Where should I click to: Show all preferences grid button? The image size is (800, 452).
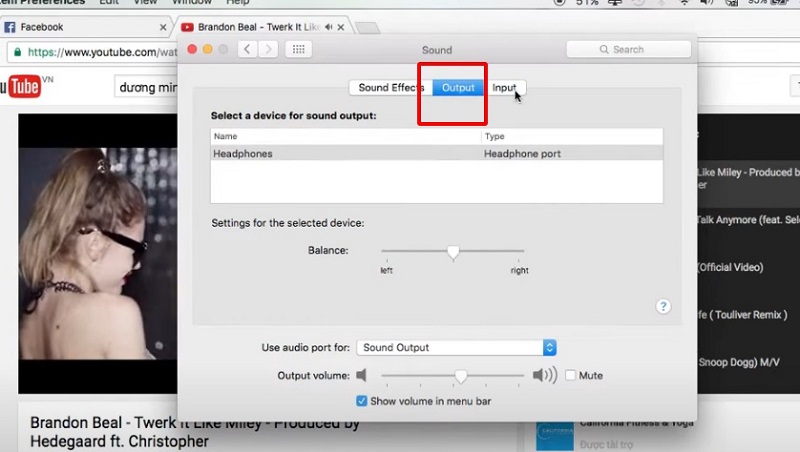298,49
